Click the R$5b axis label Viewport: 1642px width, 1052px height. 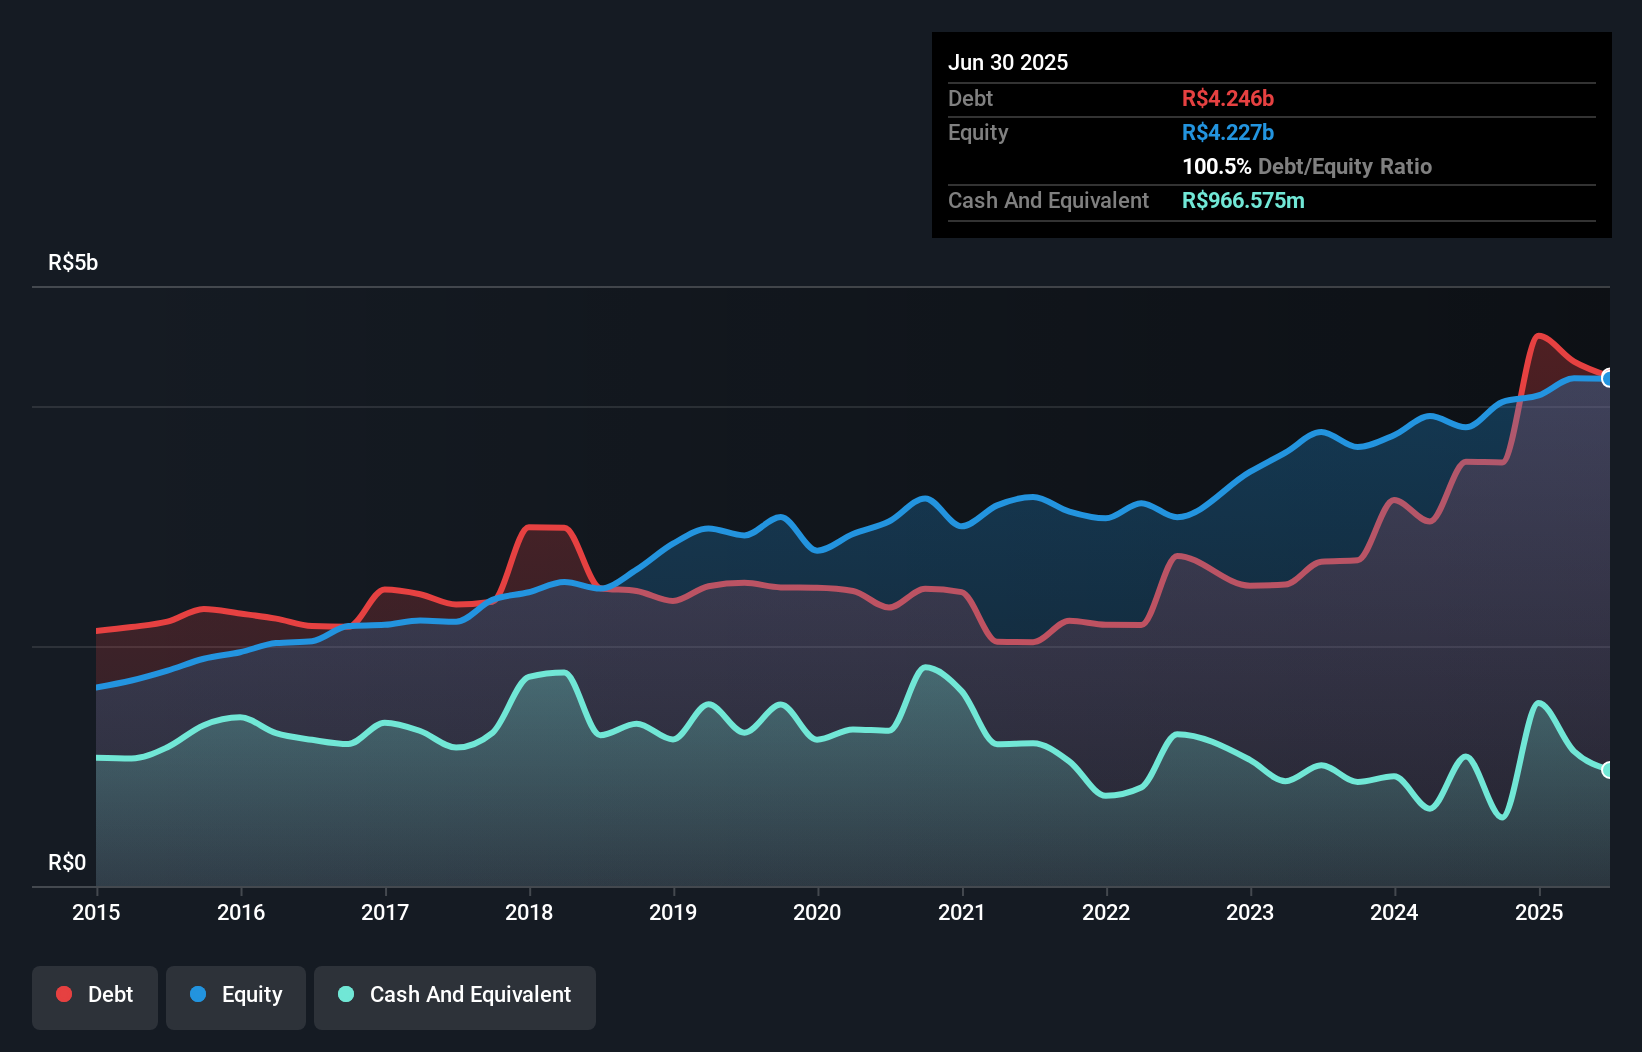[73, 262]
